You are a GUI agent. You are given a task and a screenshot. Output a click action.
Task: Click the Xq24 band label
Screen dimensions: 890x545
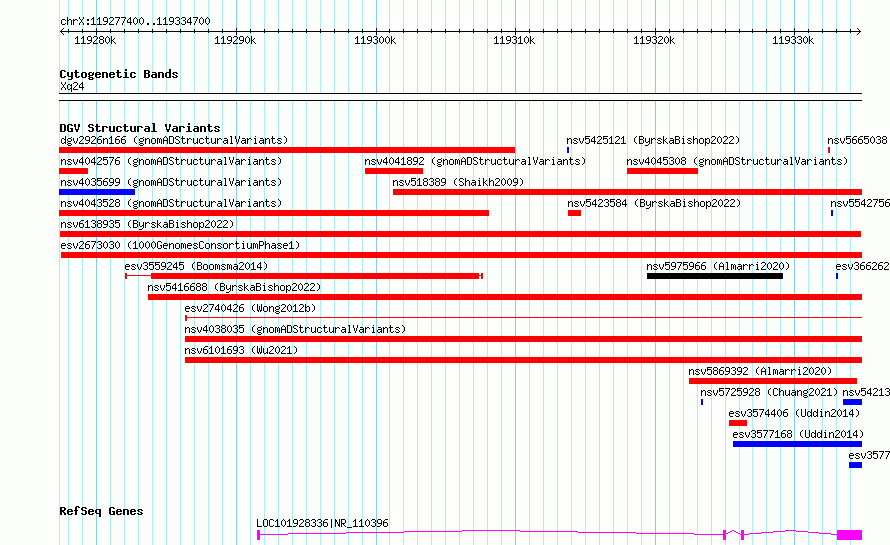pyautogui.click(x=72, y=86)
